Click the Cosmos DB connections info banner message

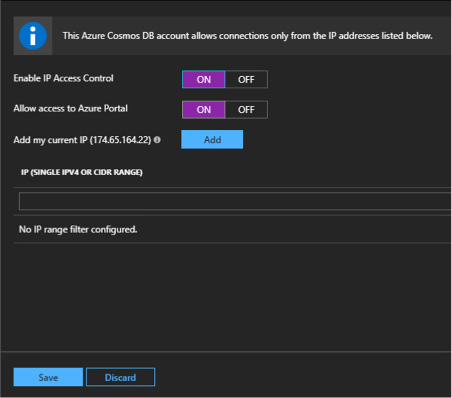coord(248,36)
